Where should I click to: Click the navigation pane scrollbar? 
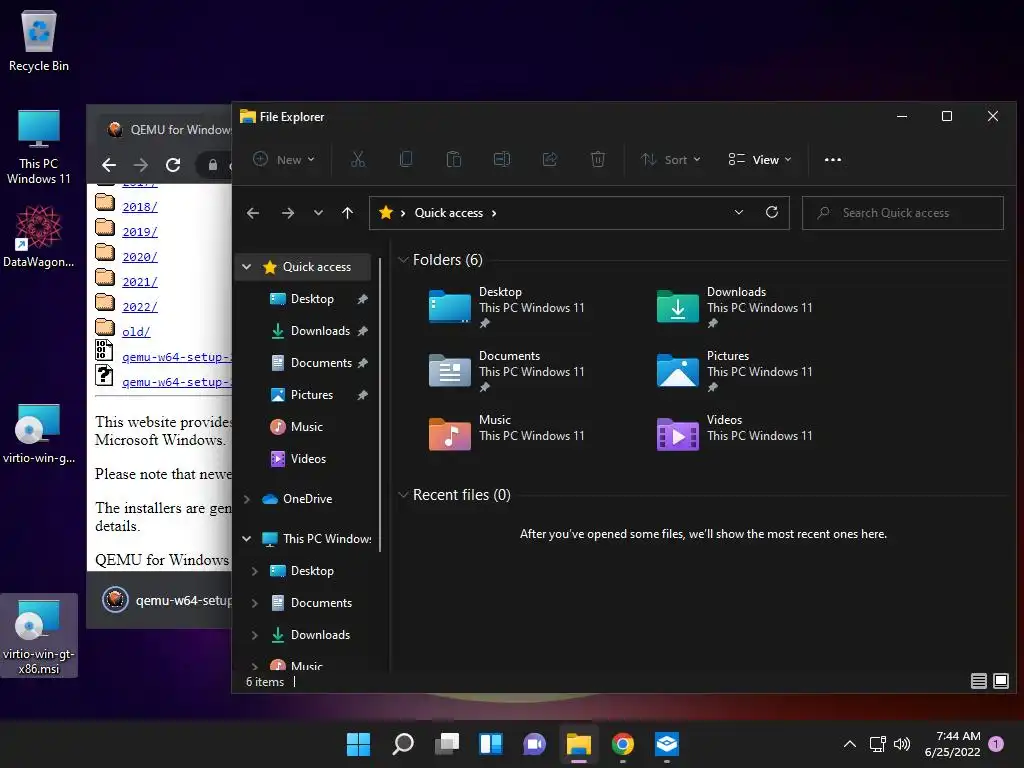tap(379, 405)
